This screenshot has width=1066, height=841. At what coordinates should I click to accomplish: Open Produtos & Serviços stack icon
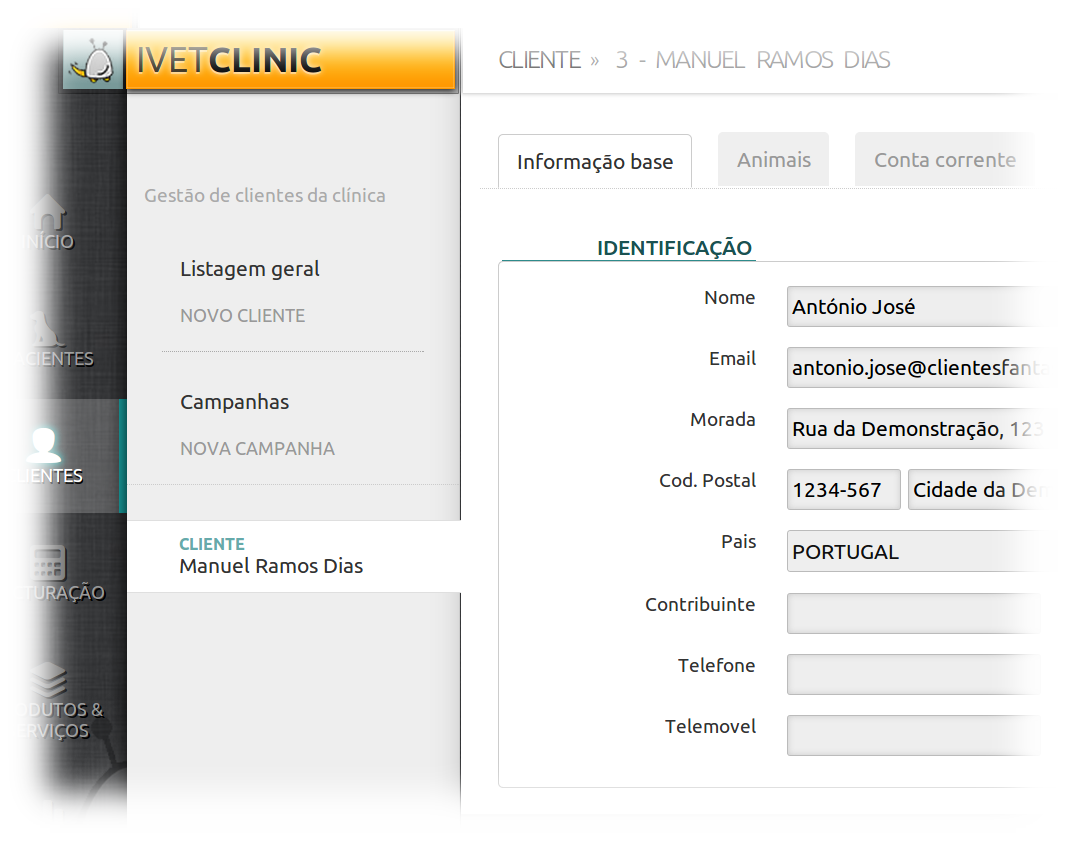pos(48,680)
